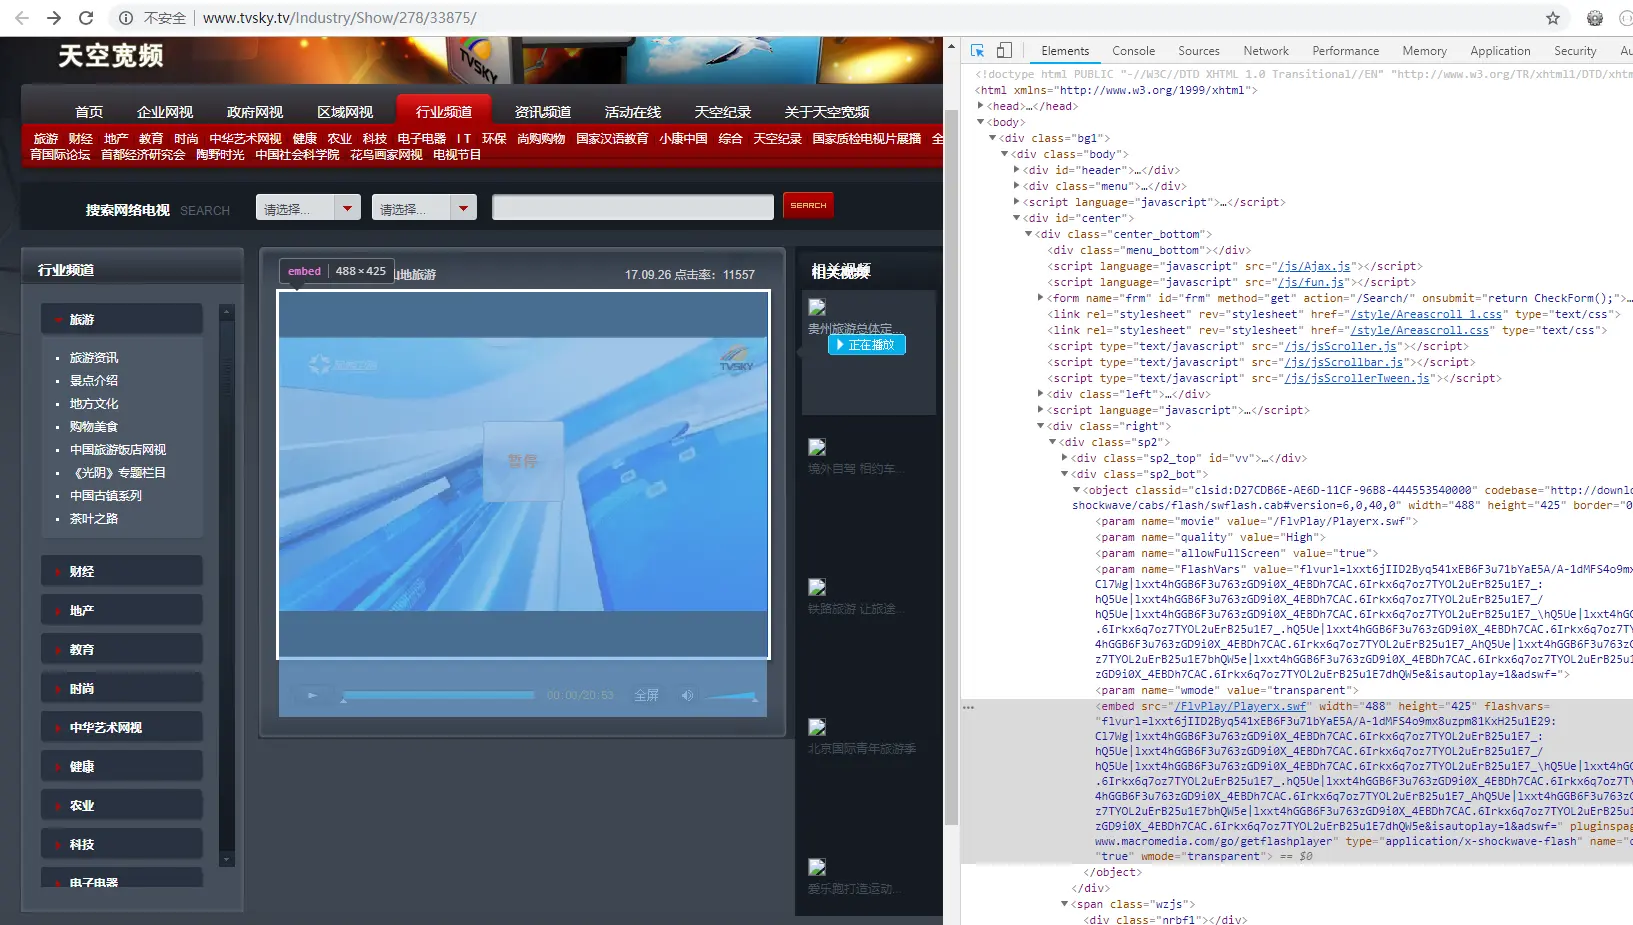Click the red SEARCH button

(x=808, y=205)
